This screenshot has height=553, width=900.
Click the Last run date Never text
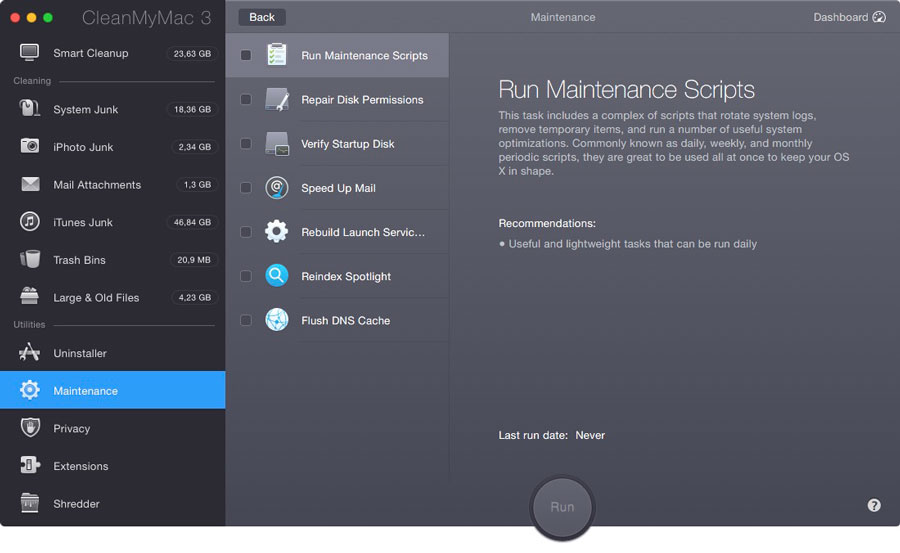(x=552, y=435)
